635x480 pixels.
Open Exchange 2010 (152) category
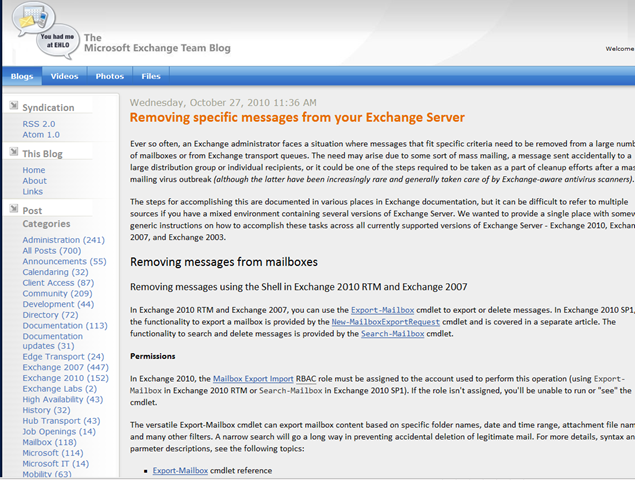pyautogui.click(x=66, y=378)
